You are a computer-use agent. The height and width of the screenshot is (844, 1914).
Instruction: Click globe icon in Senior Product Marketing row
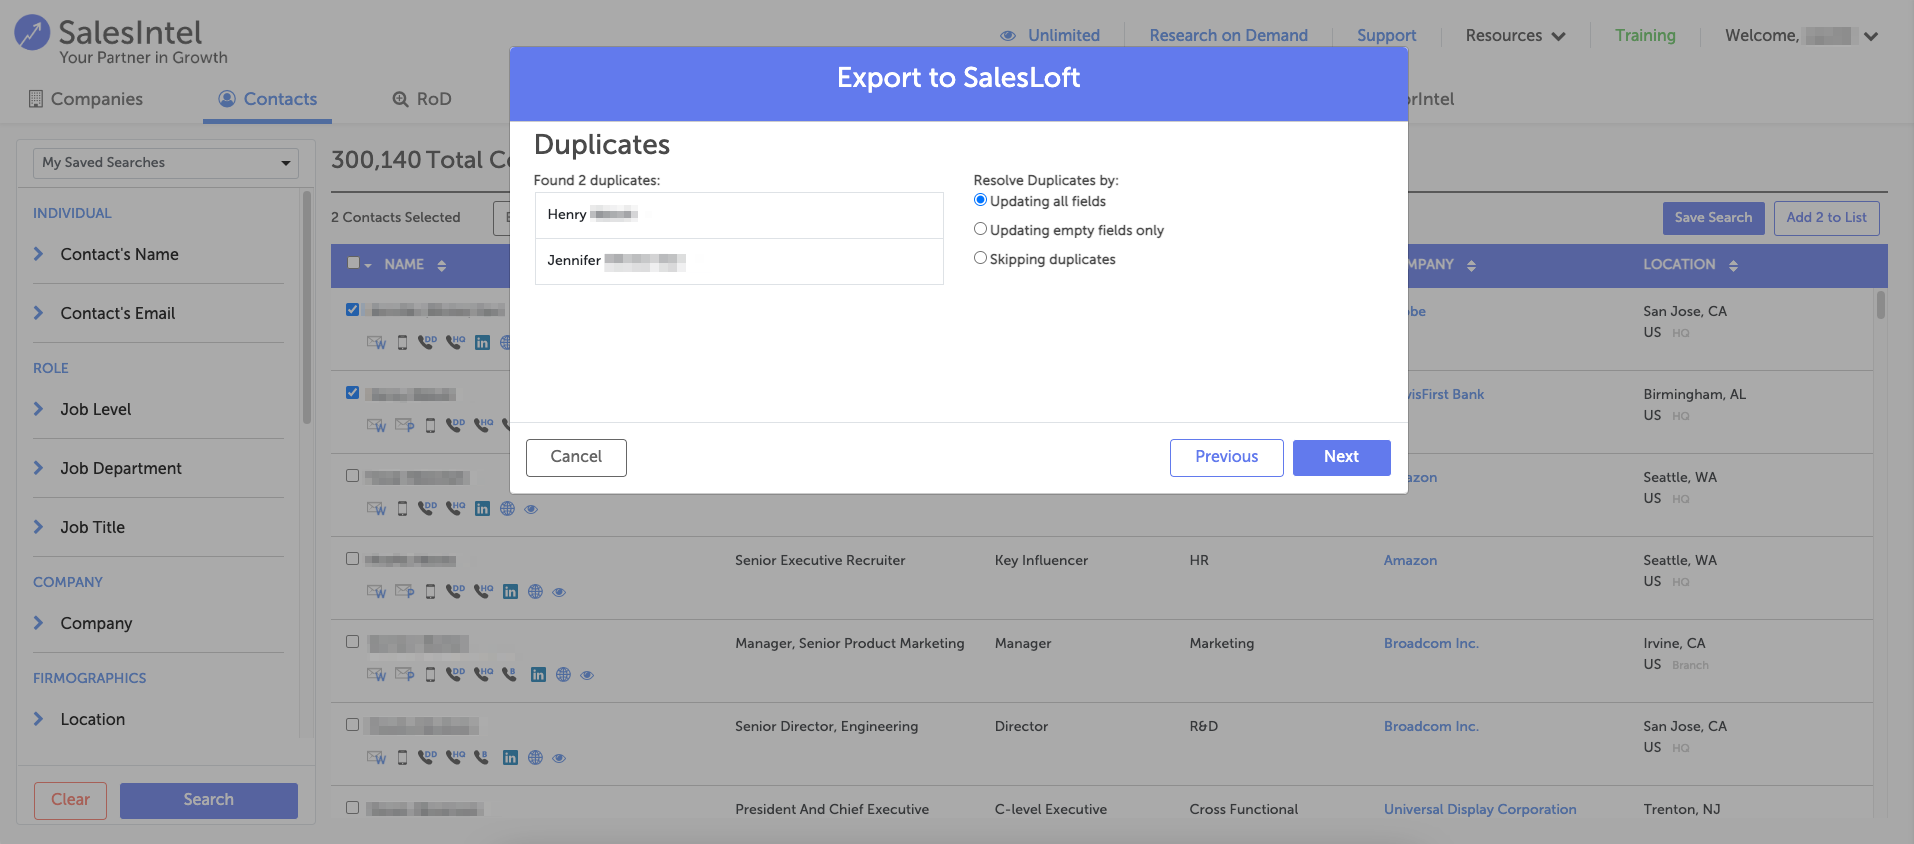(x=563, y=675)
